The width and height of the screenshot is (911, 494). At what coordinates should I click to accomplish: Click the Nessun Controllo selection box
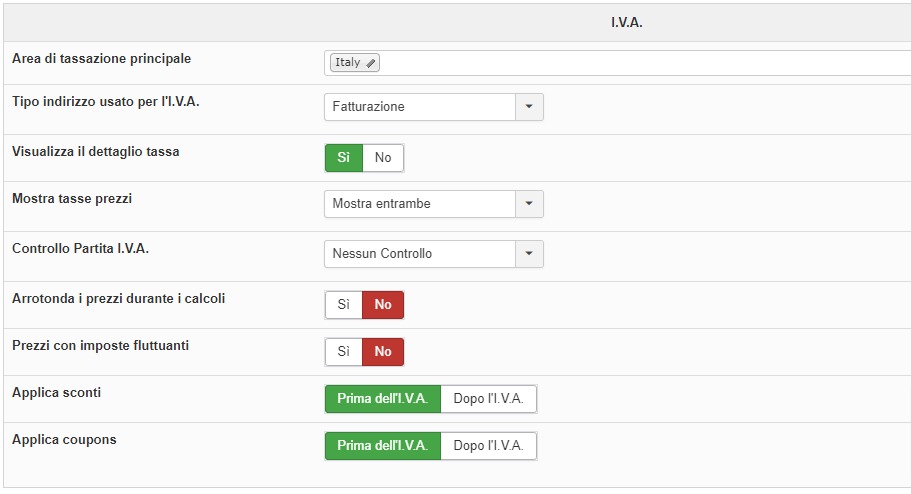tap(420, 254)
